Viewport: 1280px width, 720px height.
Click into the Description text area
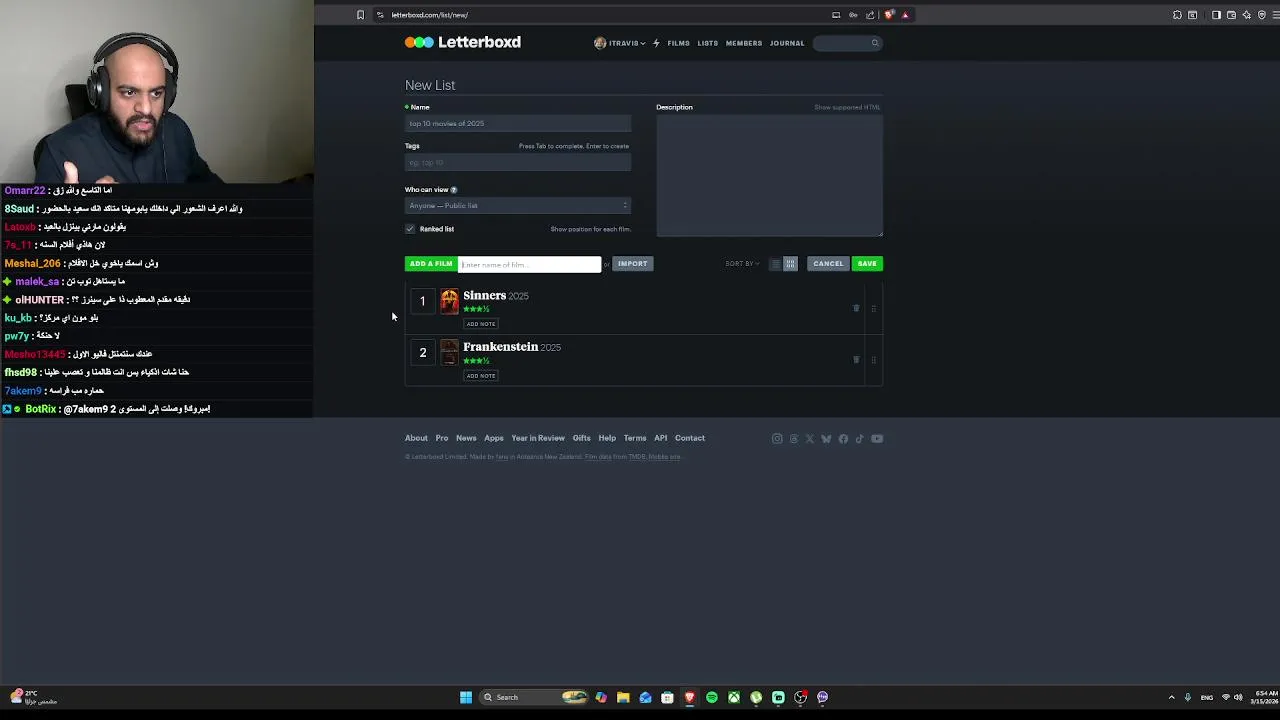769,176
